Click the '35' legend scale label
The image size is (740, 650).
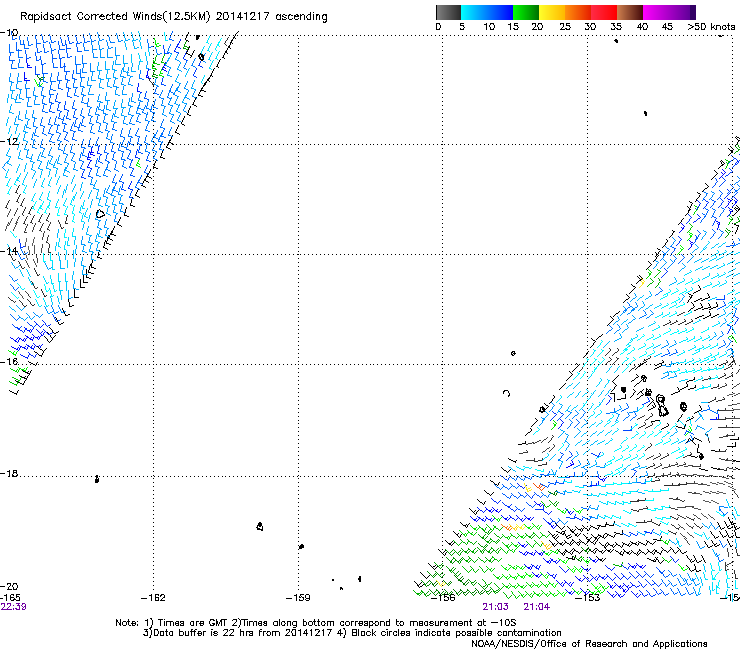coord(616,27)
